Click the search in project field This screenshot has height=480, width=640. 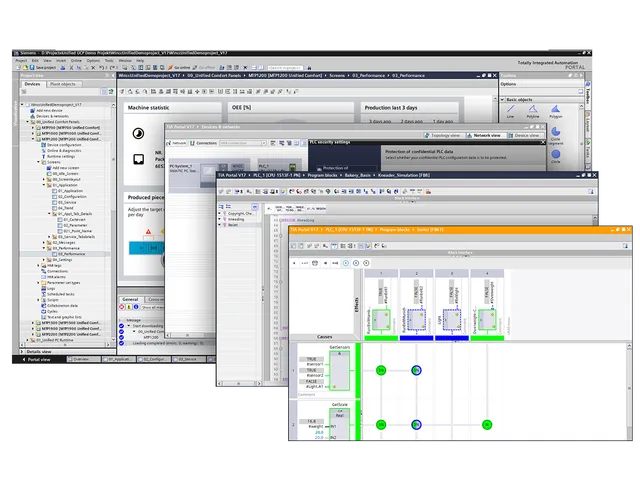[285, 67]
